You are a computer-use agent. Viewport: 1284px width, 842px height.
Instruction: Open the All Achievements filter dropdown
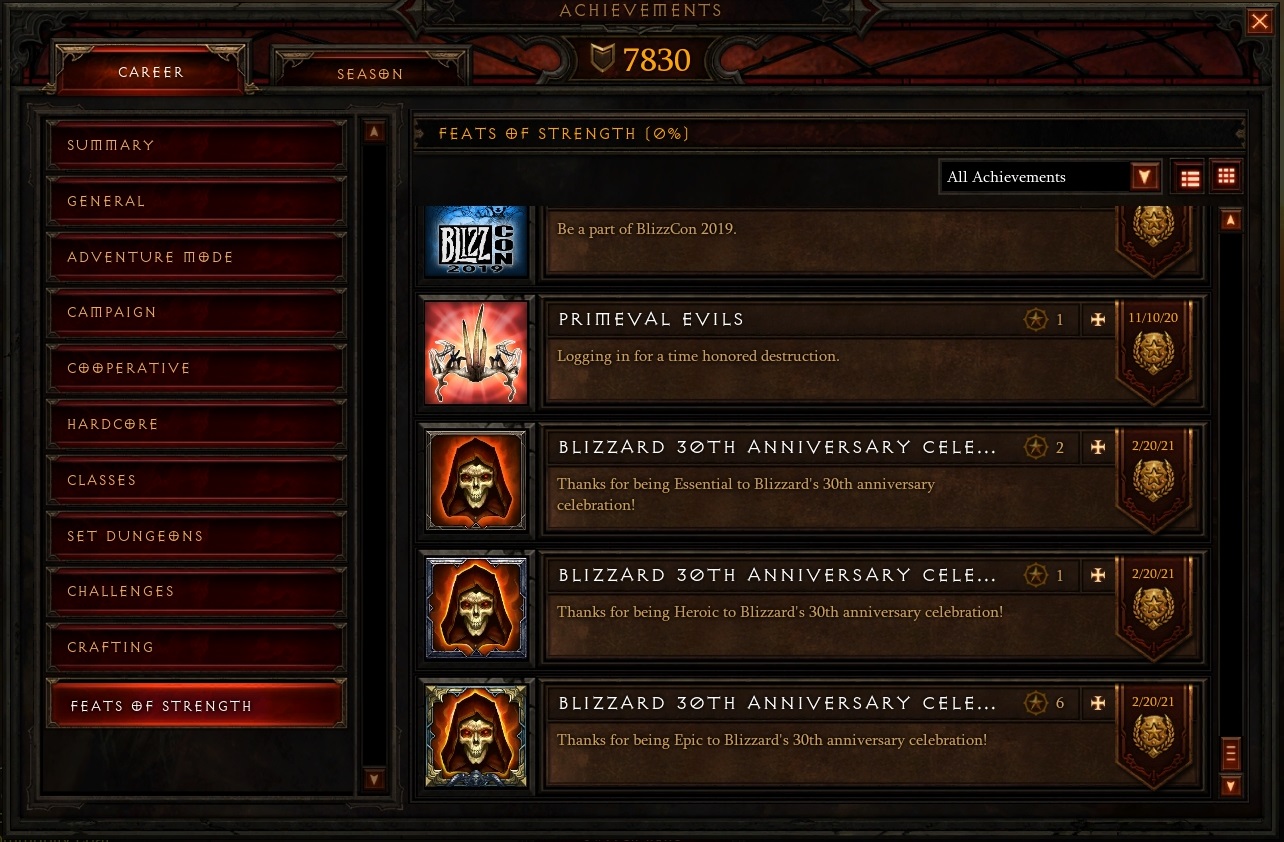coord(1050,177)
